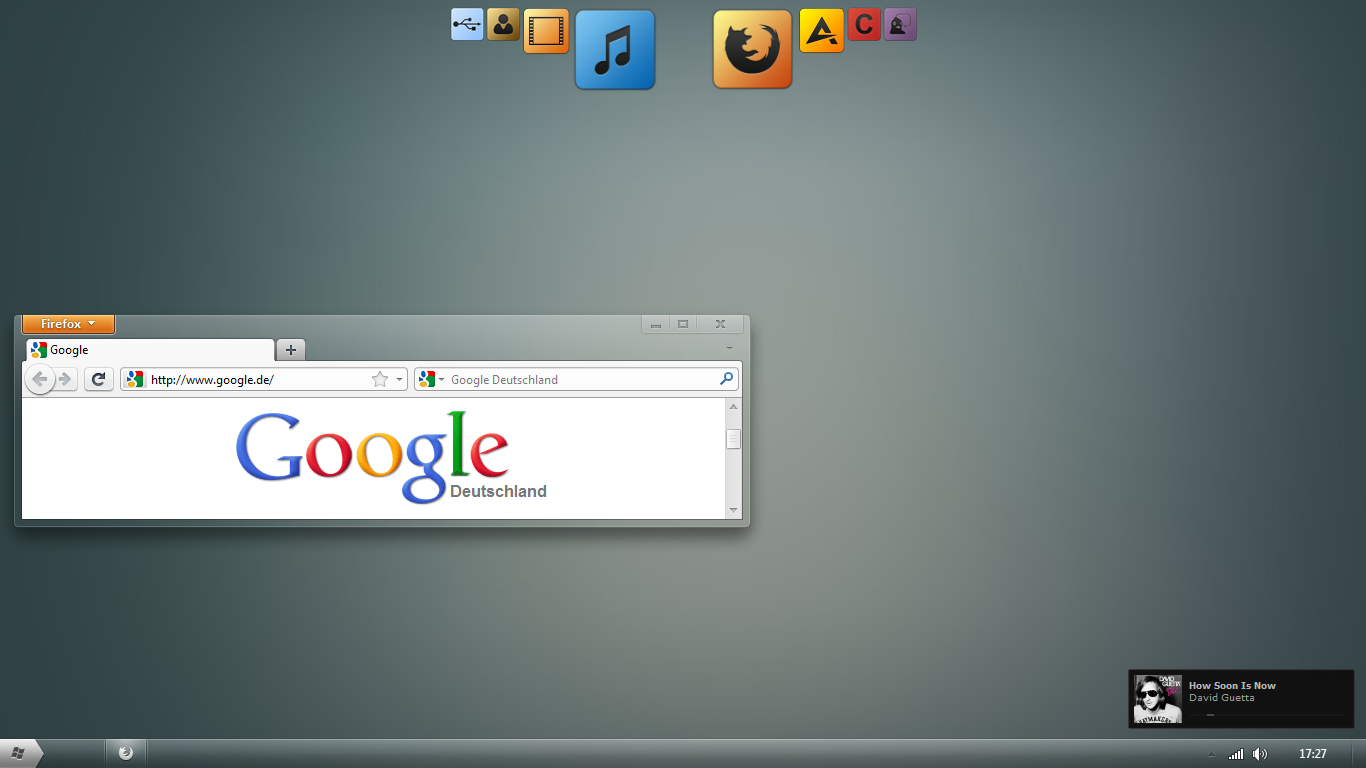Screen dimensions: 1366x768
Task: Click scrollbar up arrow in Firefox
Action: click(734, 406)
